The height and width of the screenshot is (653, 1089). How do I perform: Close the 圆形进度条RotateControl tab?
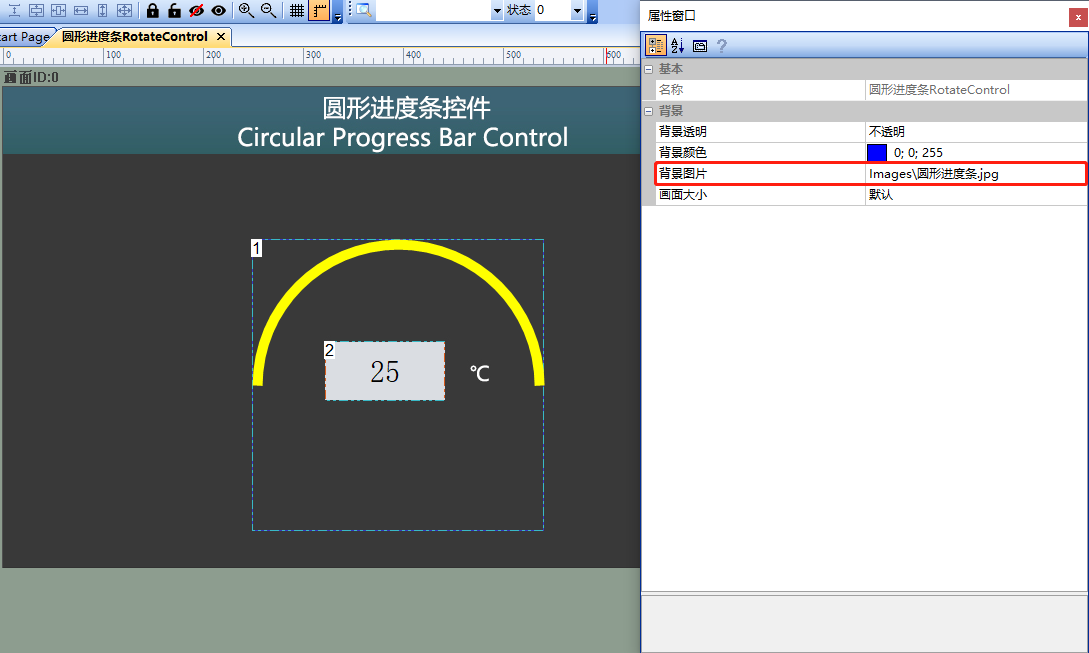pos(221,37)
